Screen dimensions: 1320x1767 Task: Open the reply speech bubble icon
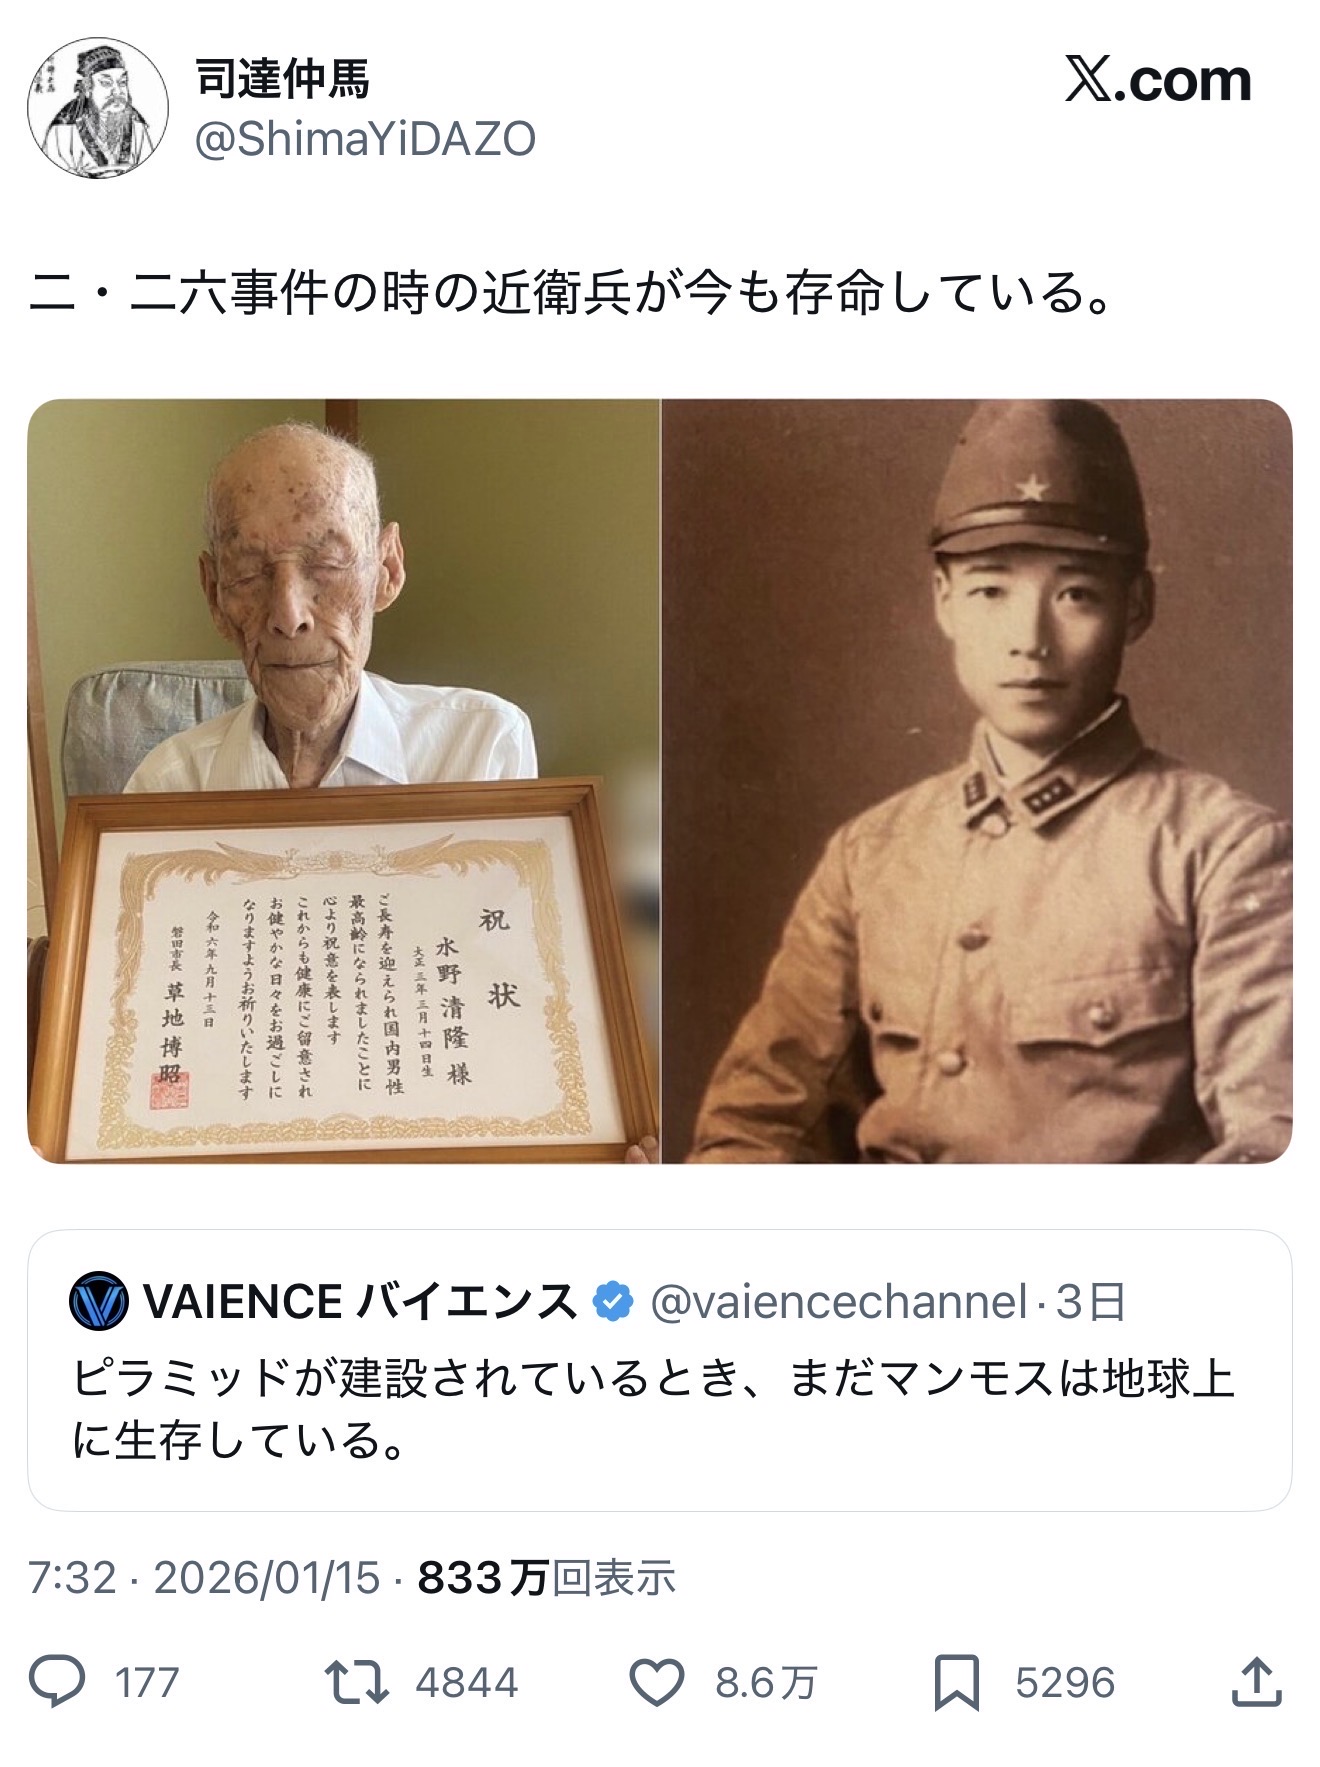point(57,1683)
